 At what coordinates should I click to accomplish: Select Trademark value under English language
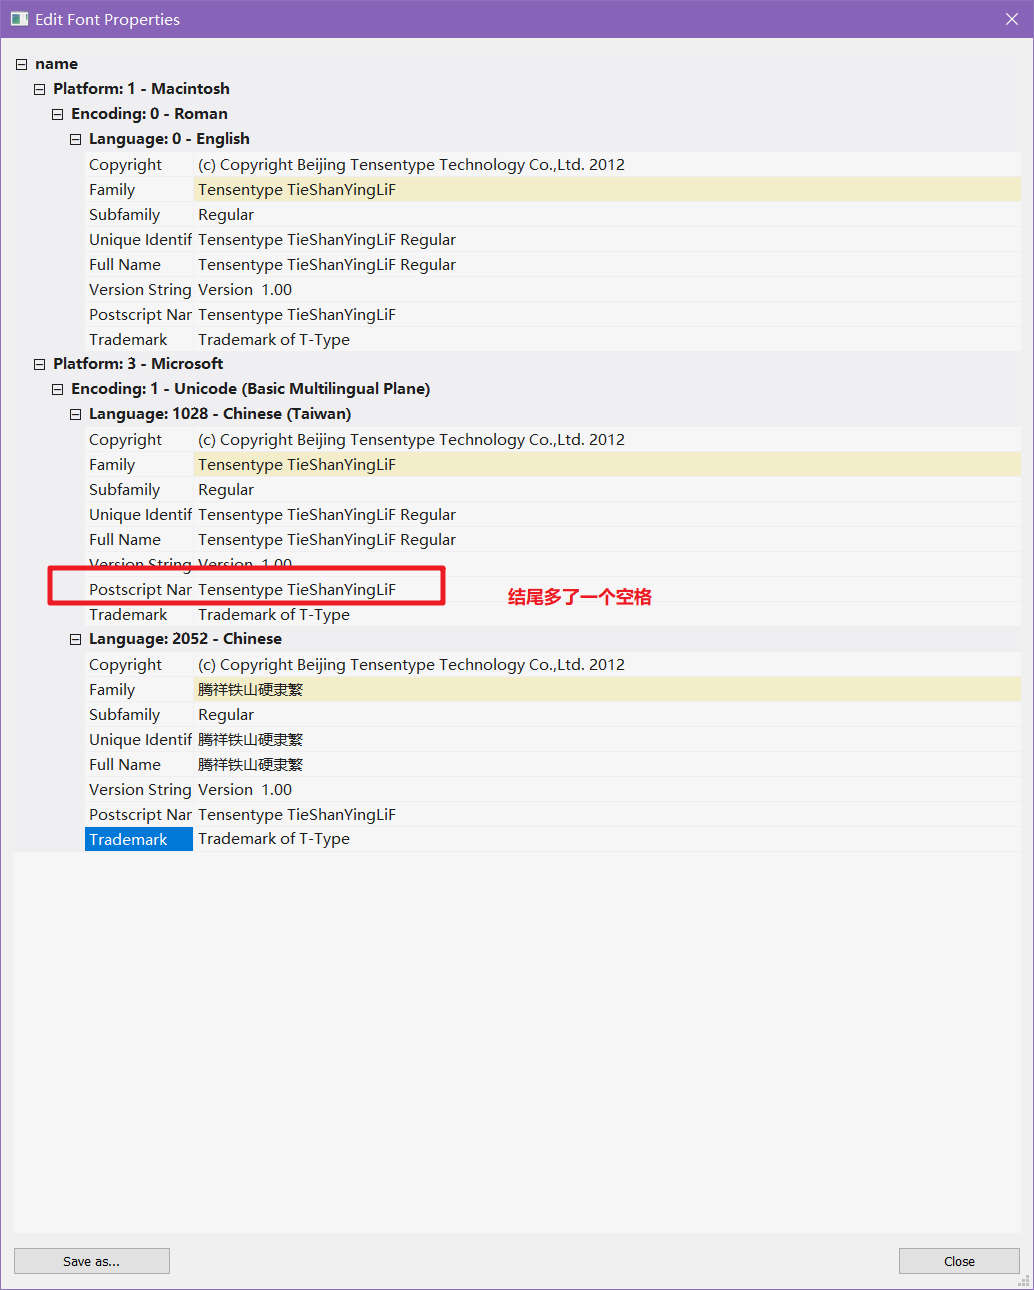[x=607, y=339]
